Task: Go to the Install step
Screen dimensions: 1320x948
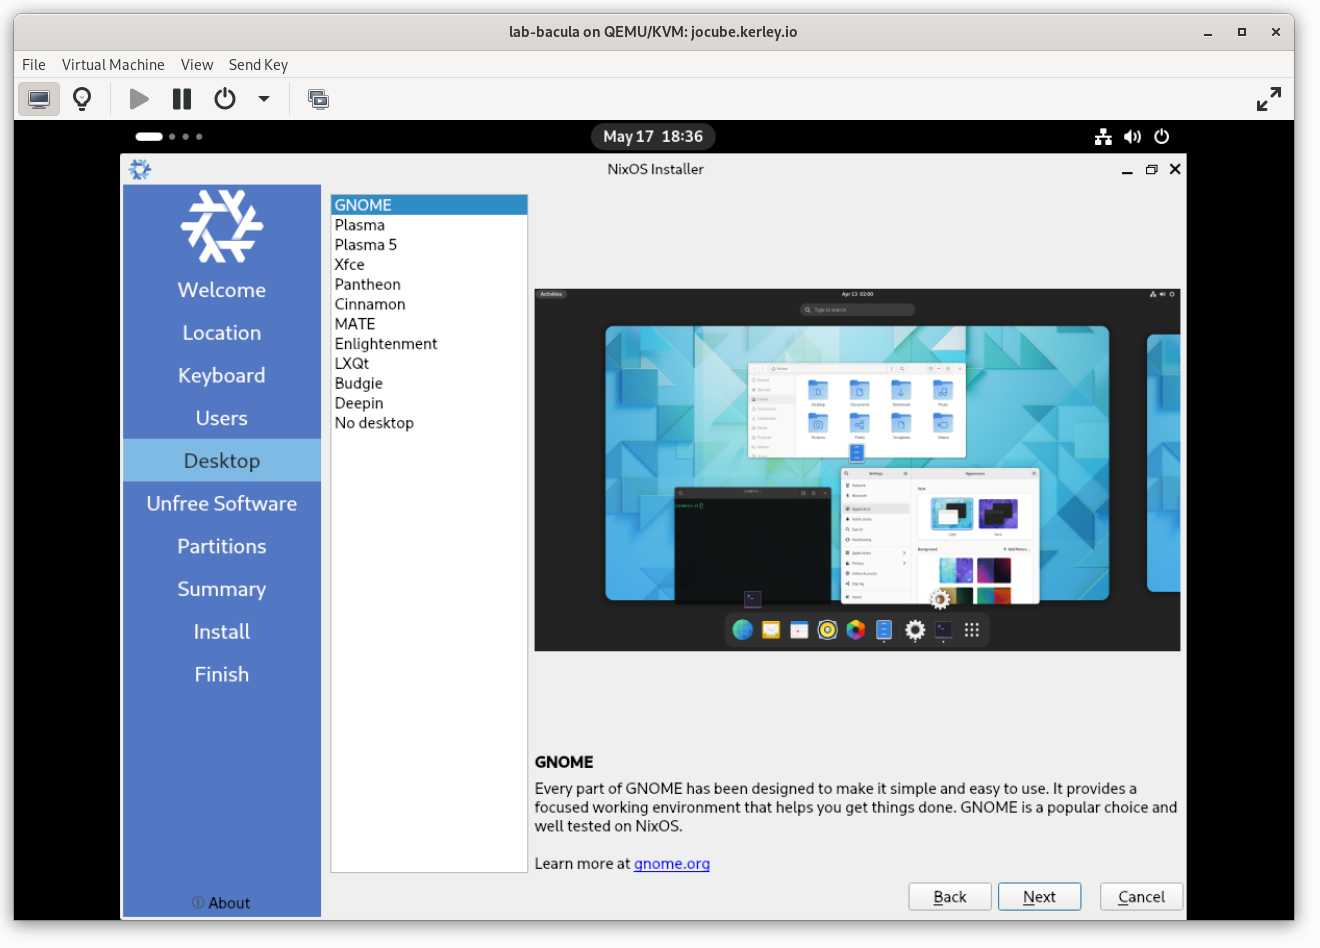Action: click(x=222, y=632)
